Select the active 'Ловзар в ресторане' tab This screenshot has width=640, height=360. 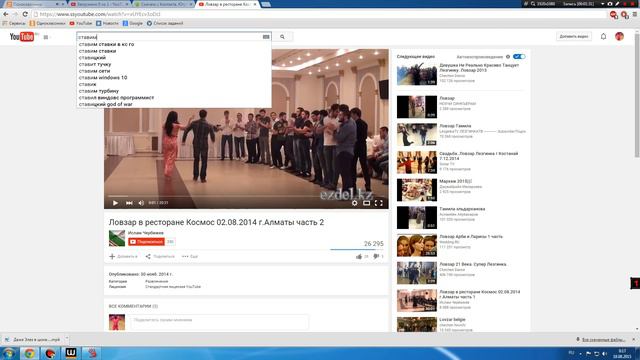tap(228, 4)
